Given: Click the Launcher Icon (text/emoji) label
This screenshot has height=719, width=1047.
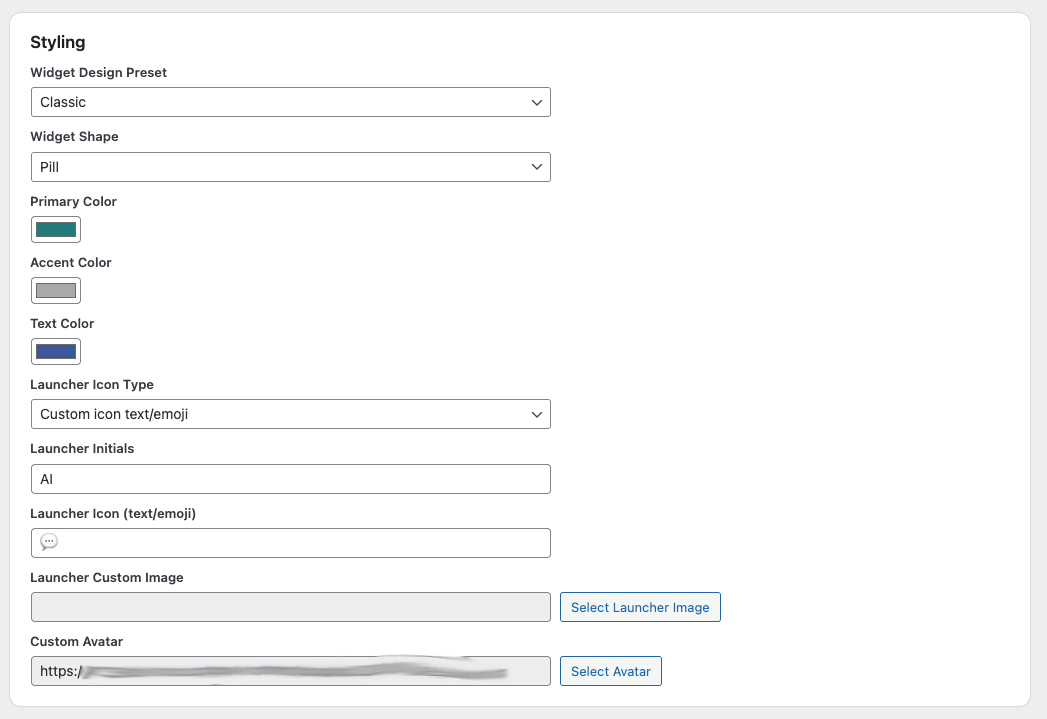Looking at the screenshot, I should [113, 513].
